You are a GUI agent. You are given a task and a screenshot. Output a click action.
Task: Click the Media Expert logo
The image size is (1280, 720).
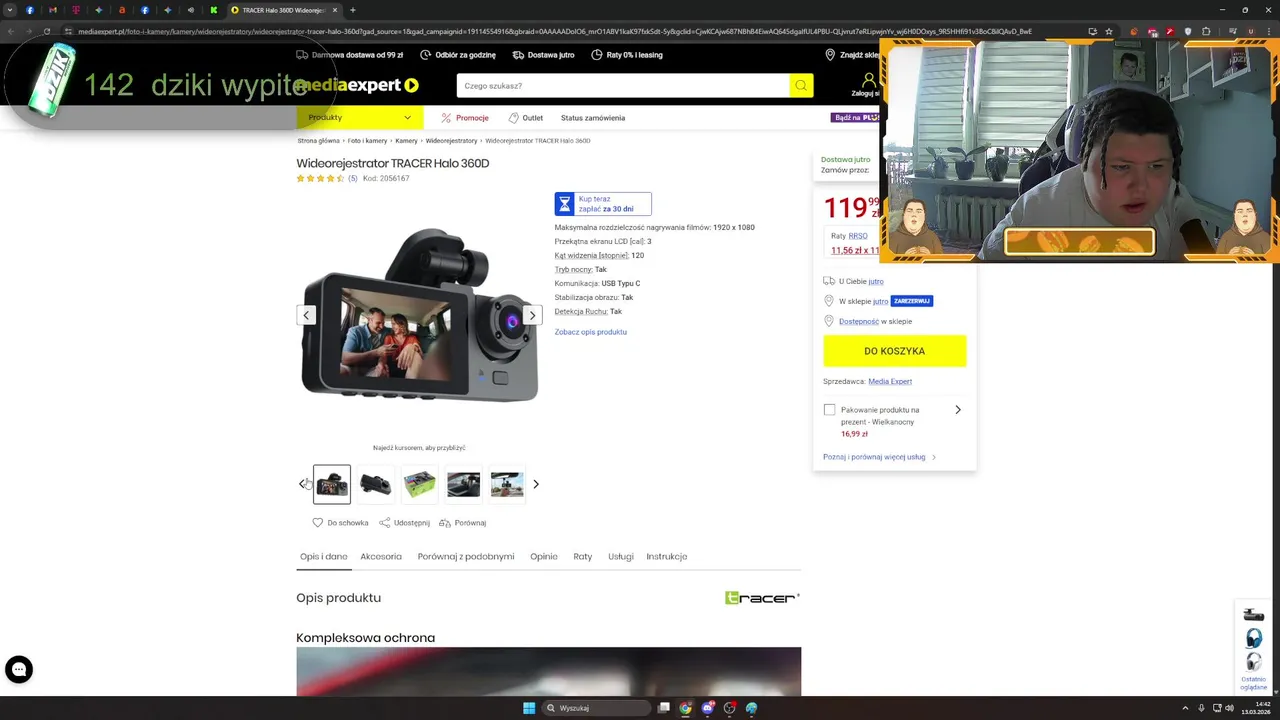(357, 85)
